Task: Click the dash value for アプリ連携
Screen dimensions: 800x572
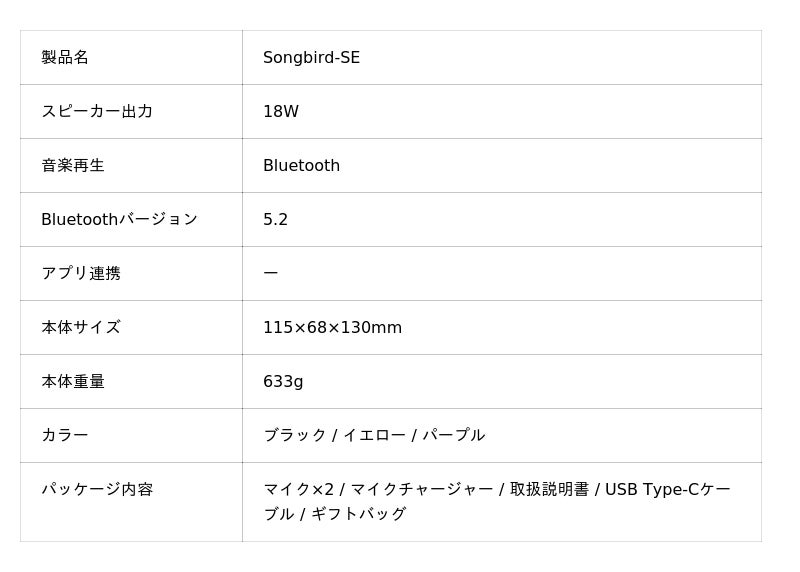Action: click(x=271, y=274)
